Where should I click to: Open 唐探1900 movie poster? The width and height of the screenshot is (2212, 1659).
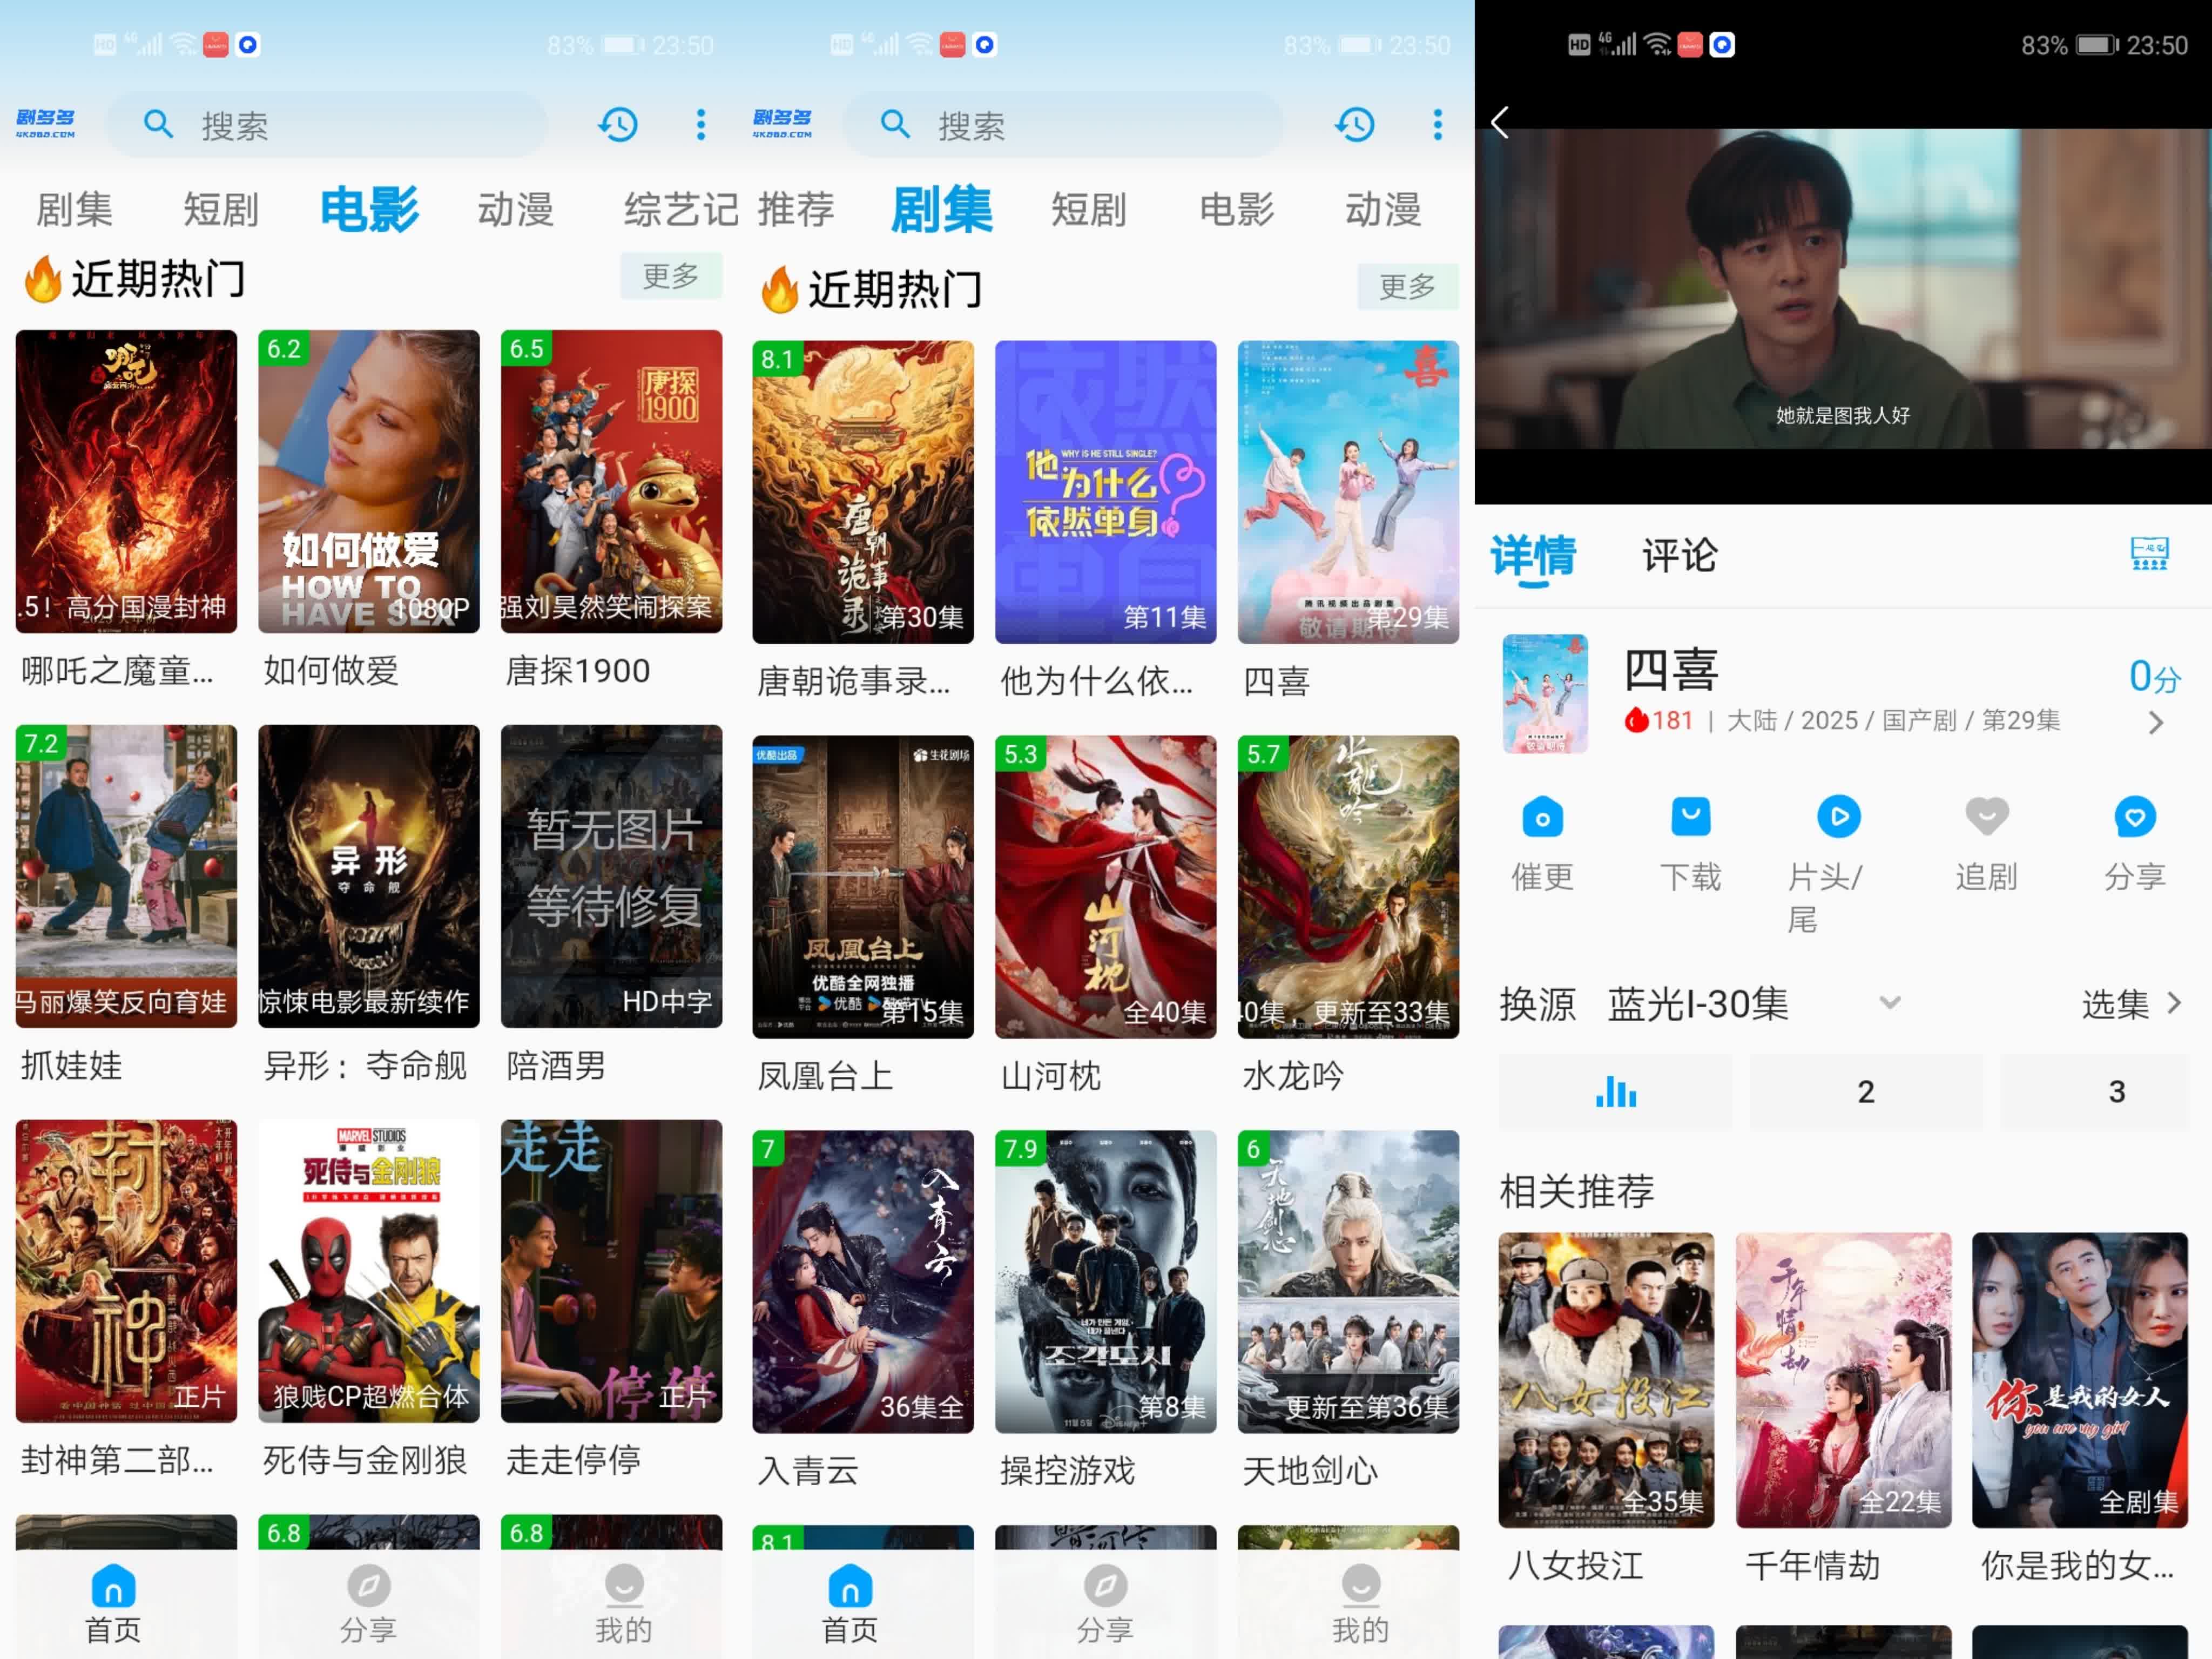click(611, 481)
